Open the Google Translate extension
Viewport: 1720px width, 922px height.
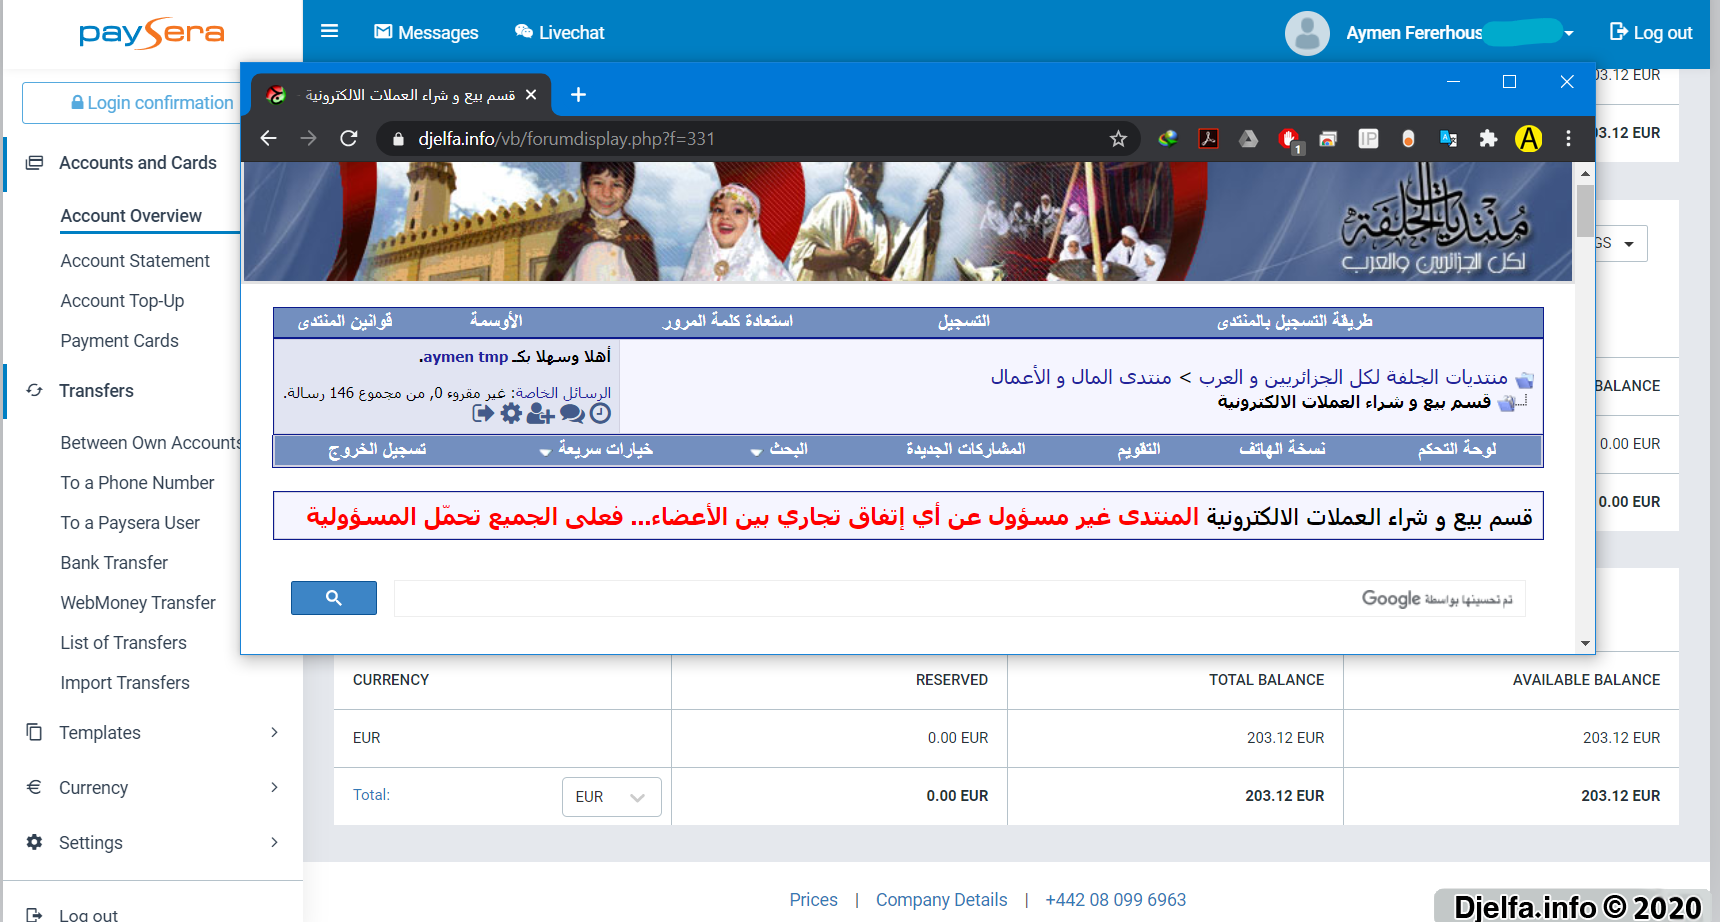pos(1448,139)
